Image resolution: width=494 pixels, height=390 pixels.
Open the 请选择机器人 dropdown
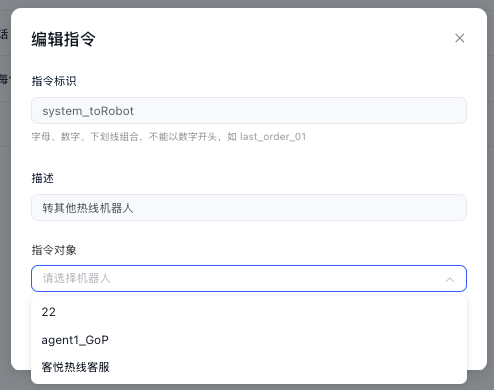(249, 278)
